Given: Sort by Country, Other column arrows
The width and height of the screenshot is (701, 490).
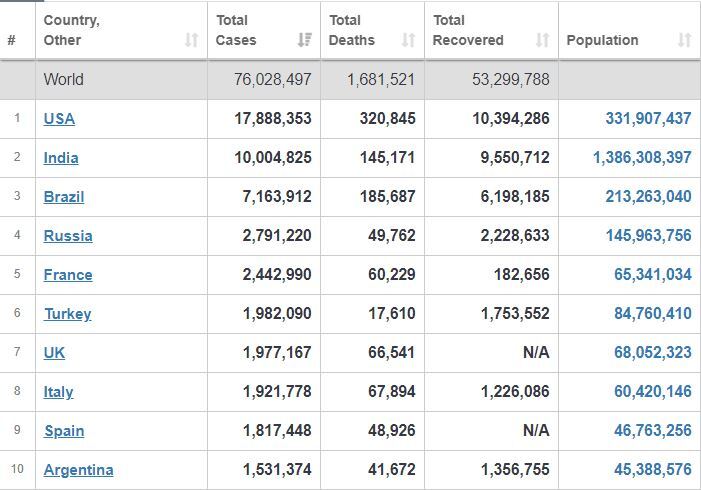Looking at the screenshot, I should [191, 40].
